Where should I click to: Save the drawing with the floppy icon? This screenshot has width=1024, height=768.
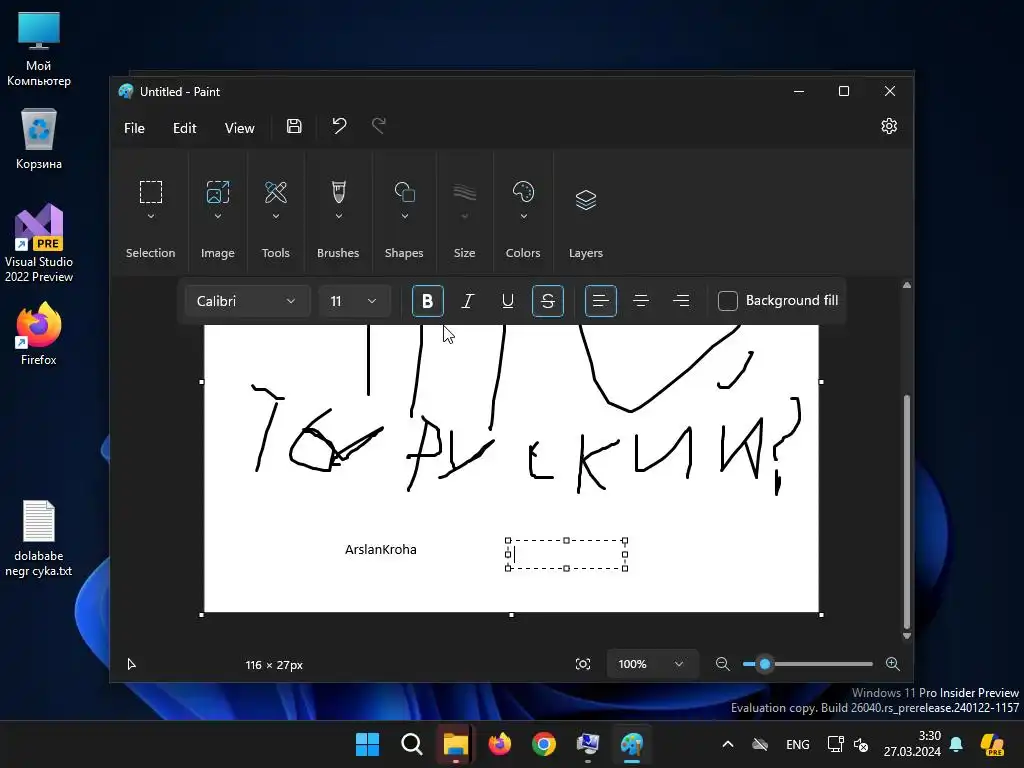[294, 126]
